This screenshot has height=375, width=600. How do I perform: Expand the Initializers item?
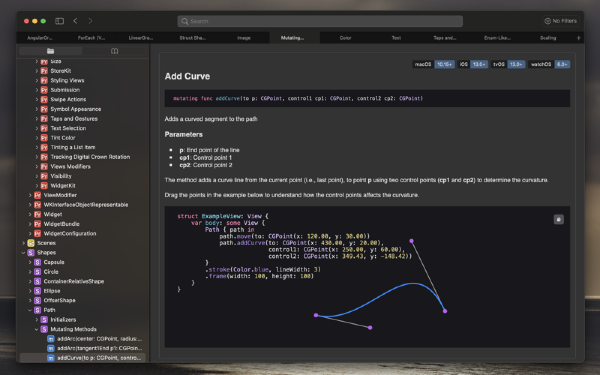coord(37,320)
